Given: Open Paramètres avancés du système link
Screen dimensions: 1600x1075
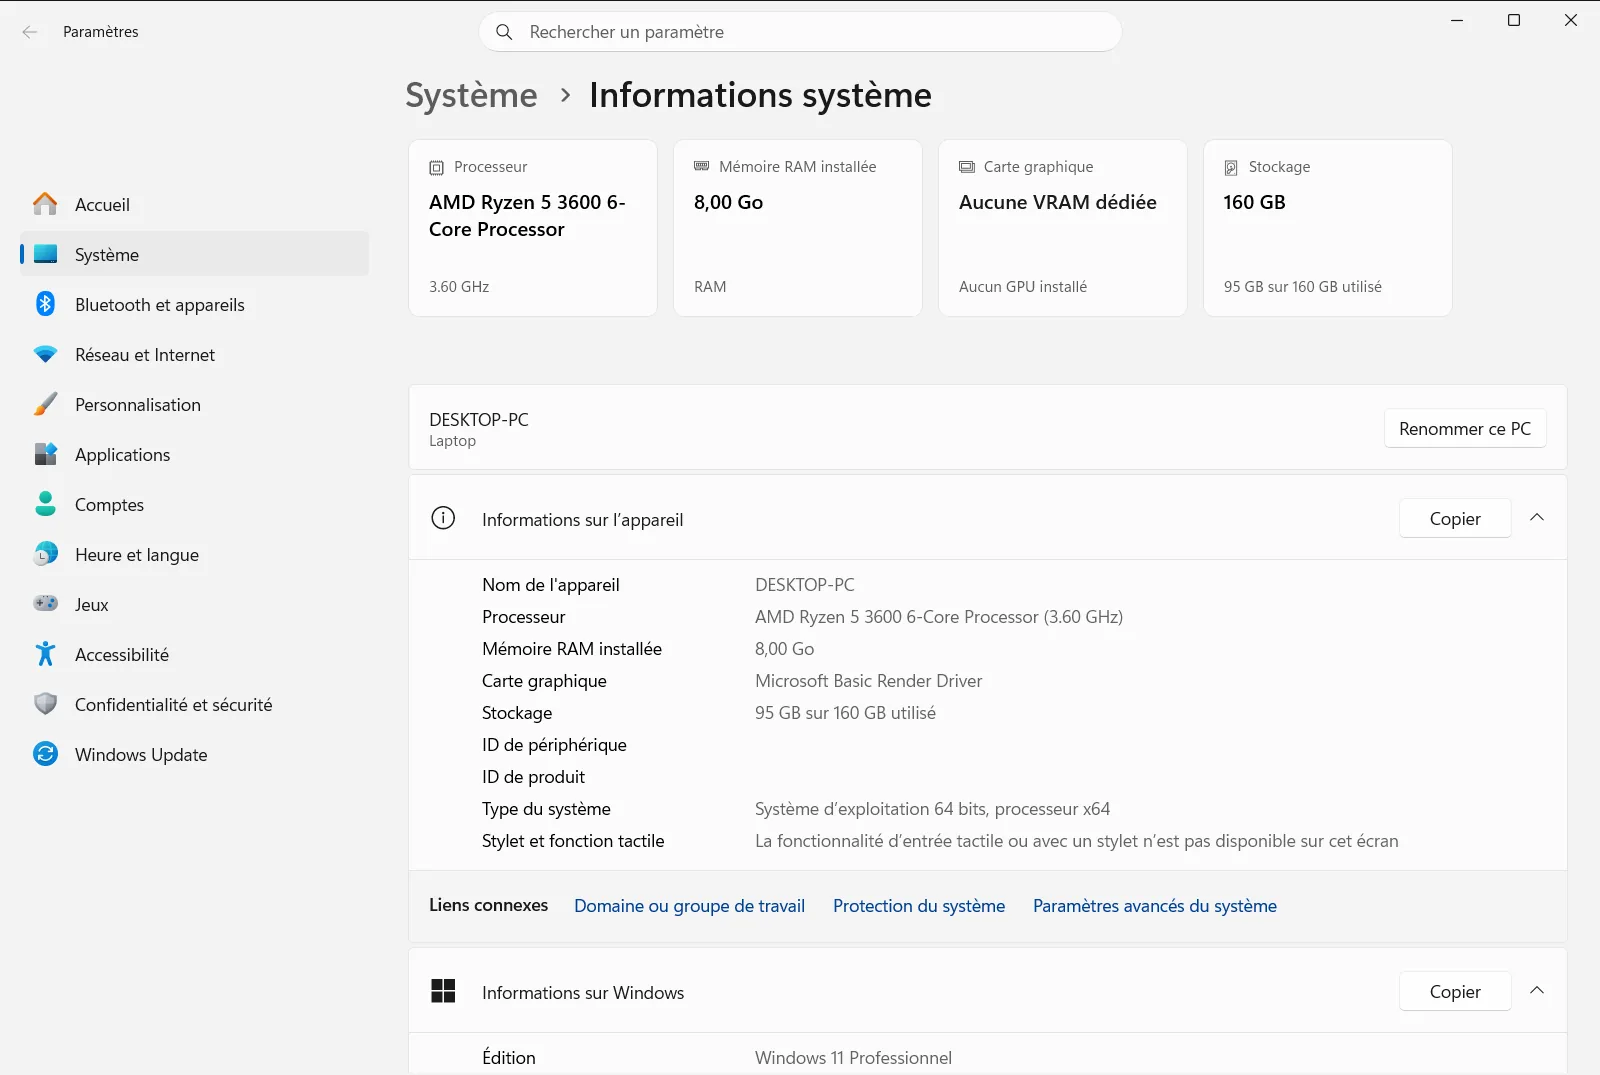Looking at the screenshot, I should [x=1155, y=906].
